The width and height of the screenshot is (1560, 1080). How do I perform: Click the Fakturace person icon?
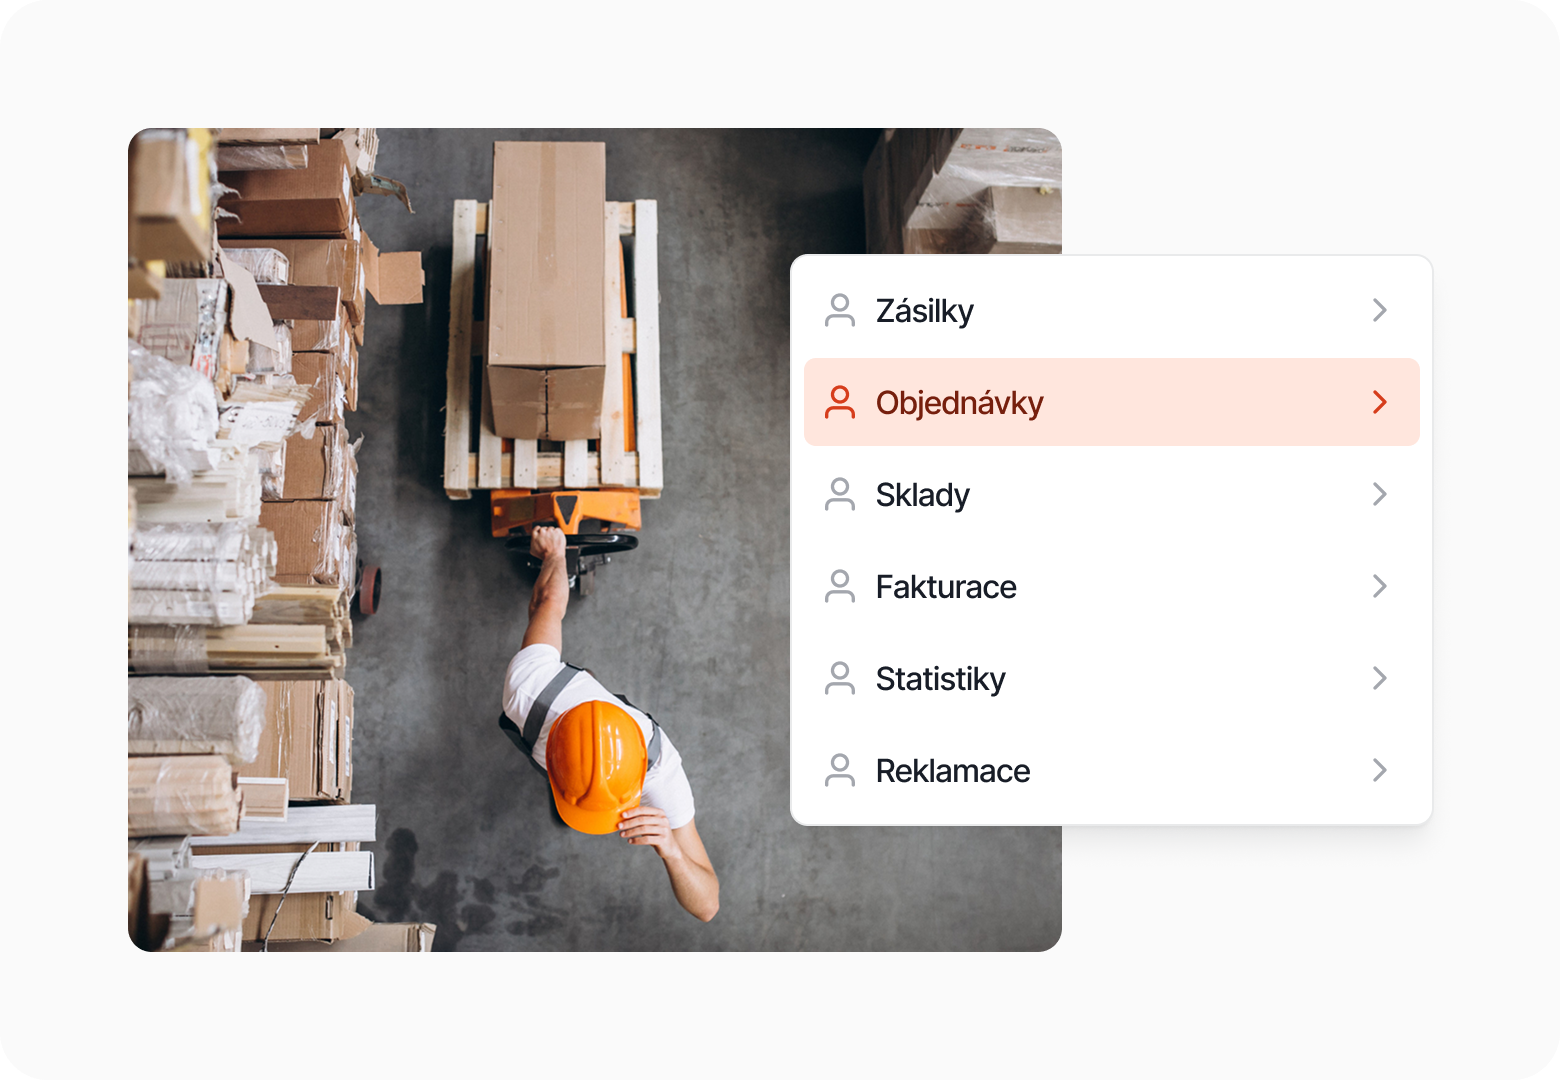(x=840, y=587)
